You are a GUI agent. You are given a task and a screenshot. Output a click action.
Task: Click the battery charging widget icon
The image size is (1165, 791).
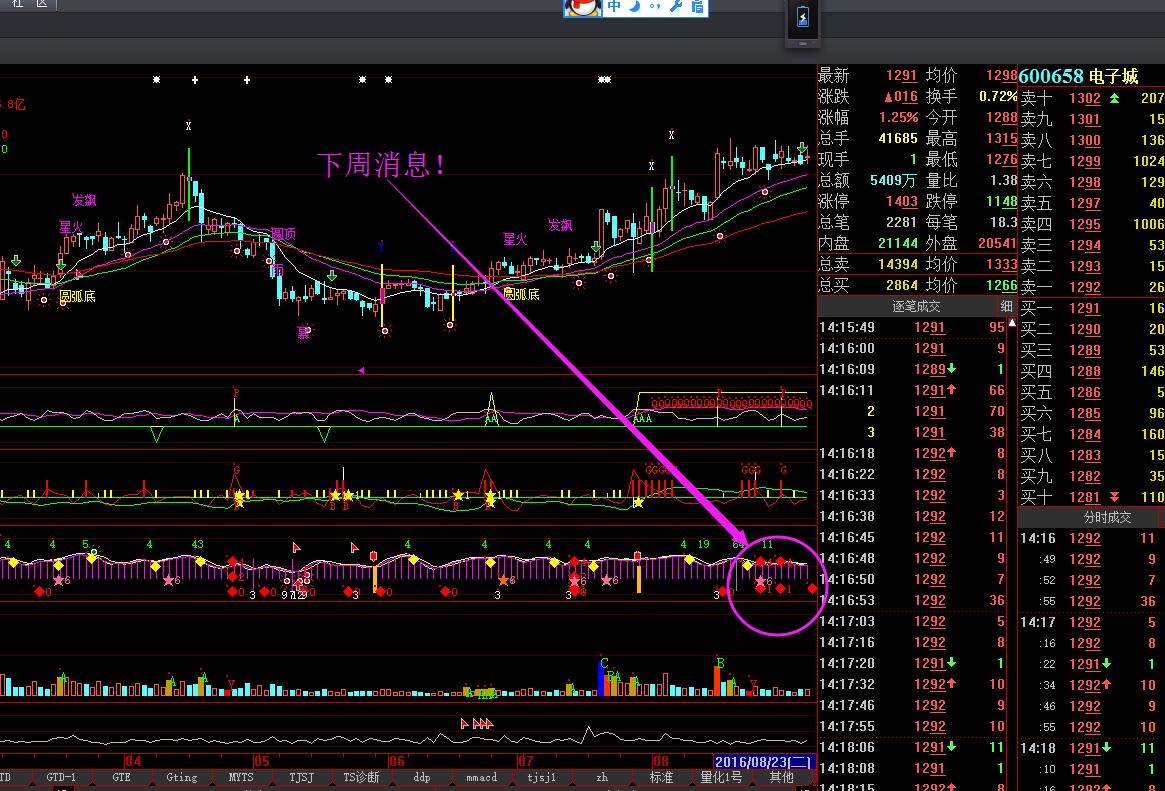(x=803, y=18)
